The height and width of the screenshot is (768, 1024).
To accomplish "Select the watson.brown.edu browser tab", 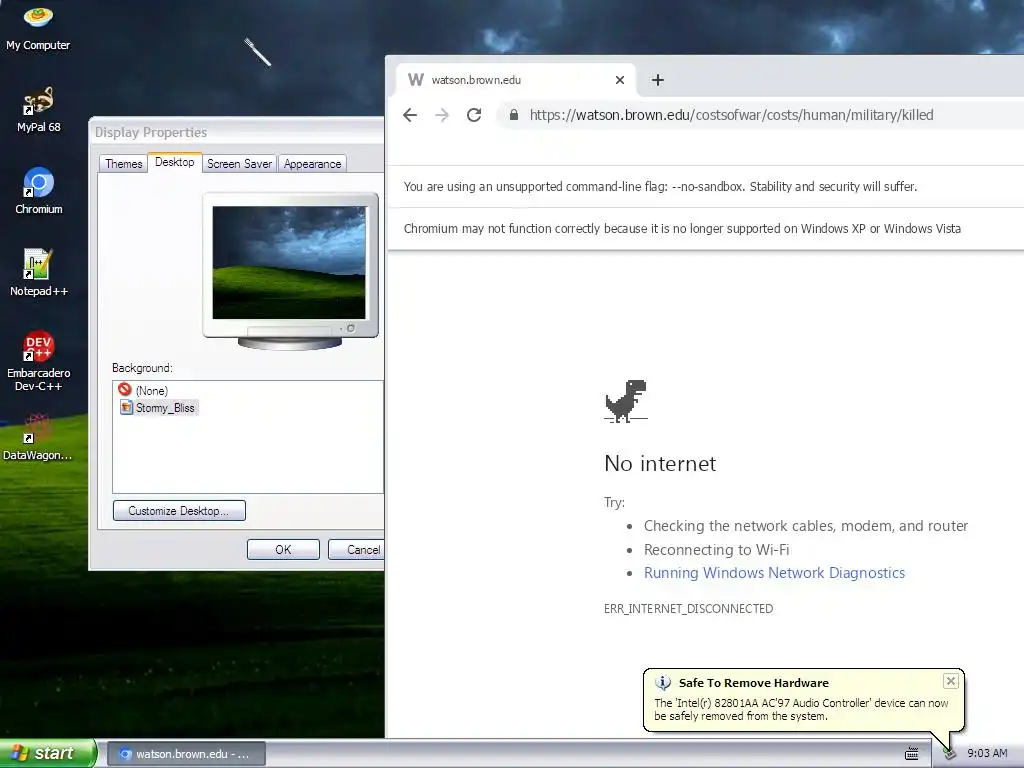I will pyautogui.click(x=516, y=80).
